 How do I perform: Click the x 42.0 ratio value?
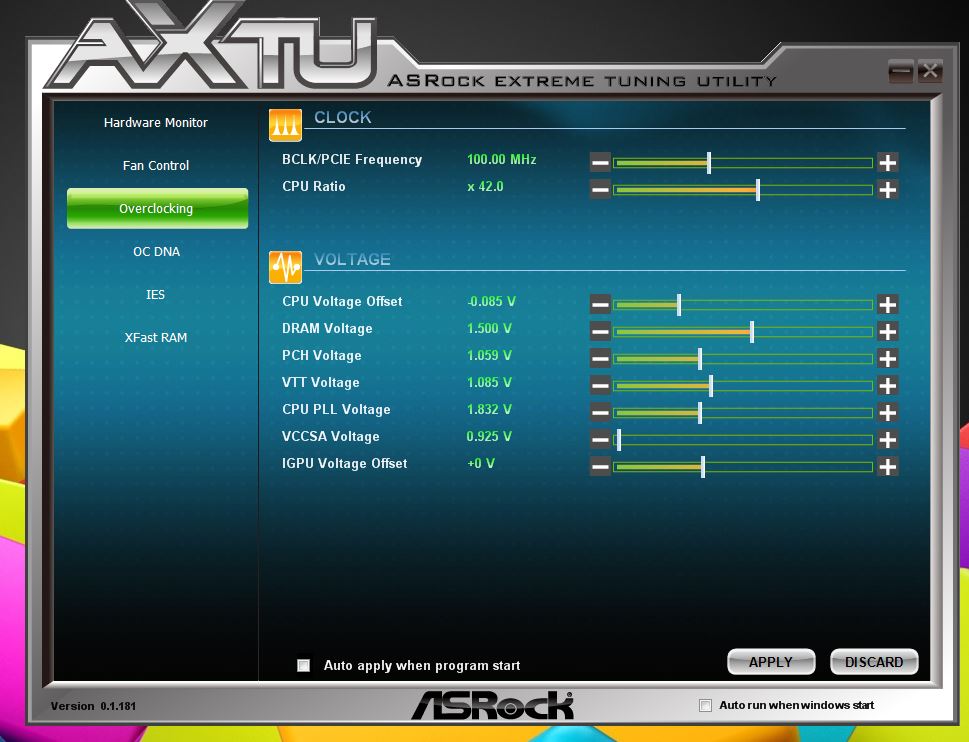pos(485,187)
